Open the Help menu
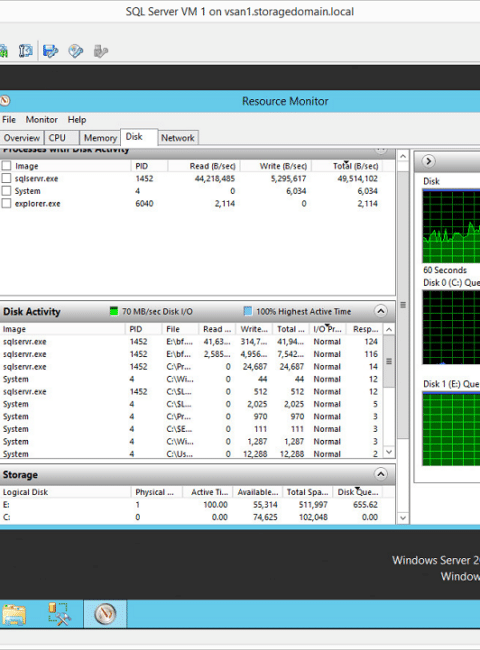The width and height of the screenshot is (480, 650). (77, 120)
